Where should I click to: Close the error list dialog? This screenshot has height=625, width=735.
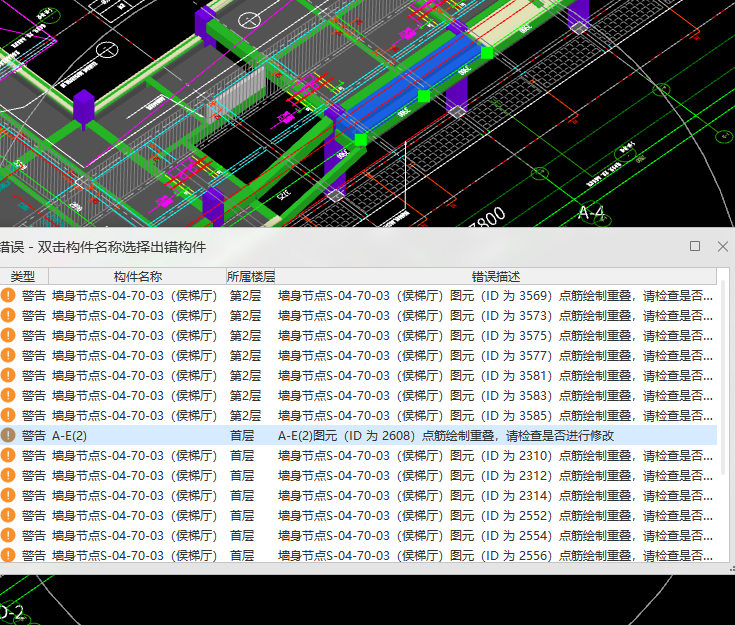point(722,246)
